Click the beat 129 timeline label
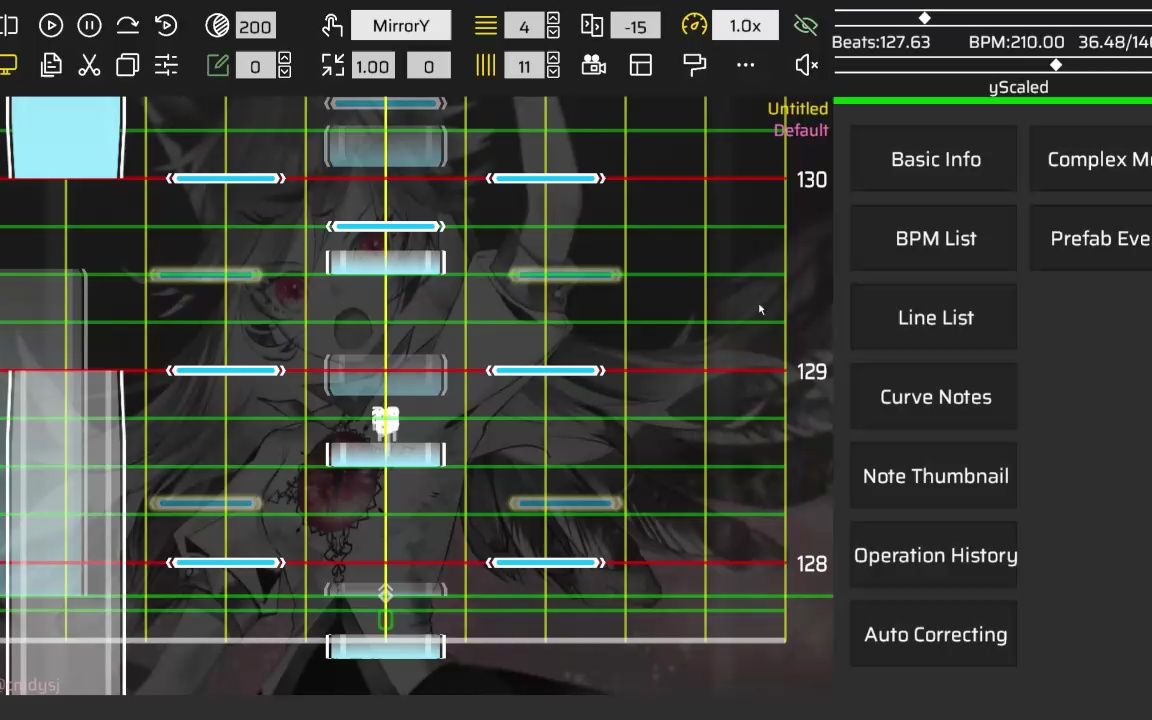The width and height of the screenshot is (1152, 720). click(812, 372)
